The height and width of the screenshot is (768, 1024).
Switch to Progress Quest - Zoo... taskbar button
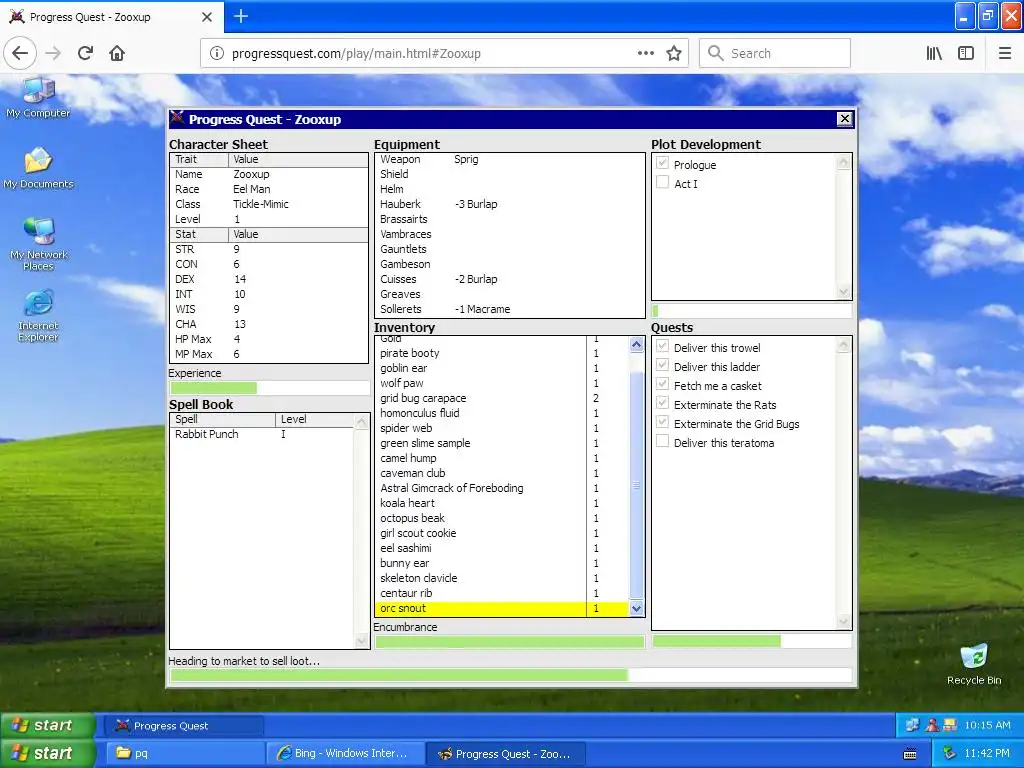pyautogui.click(x=505, y=753)
